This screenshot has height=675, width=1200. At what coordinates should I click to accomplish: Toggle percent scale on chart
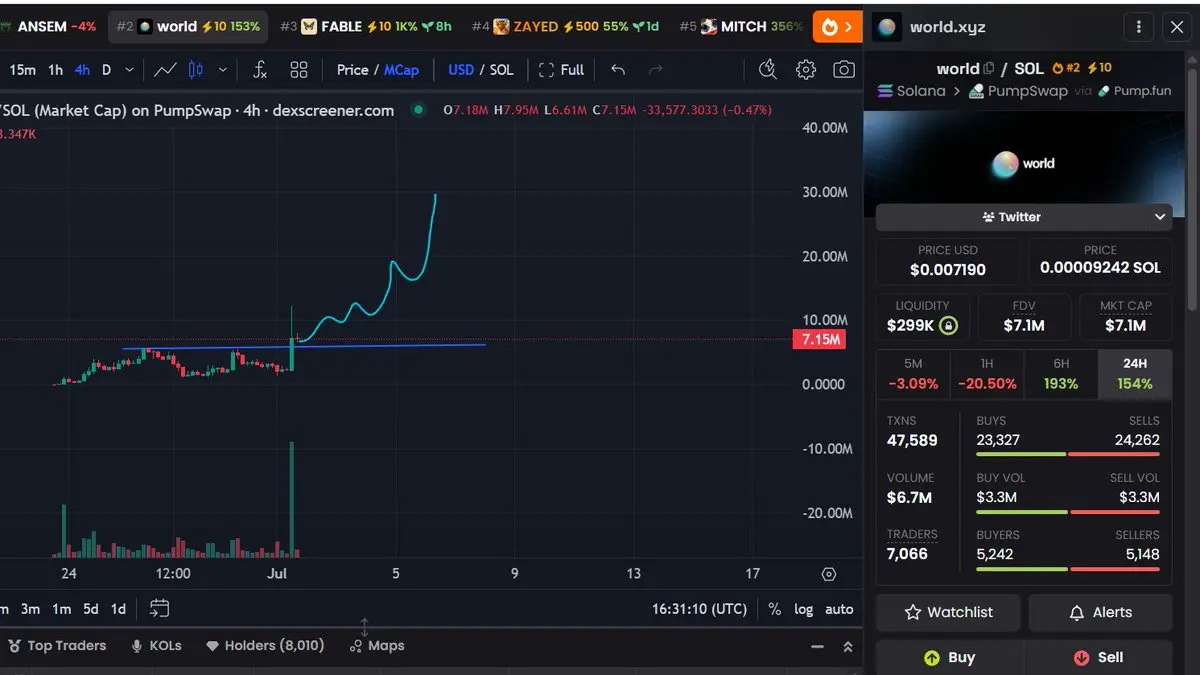[x=775, y=609]
